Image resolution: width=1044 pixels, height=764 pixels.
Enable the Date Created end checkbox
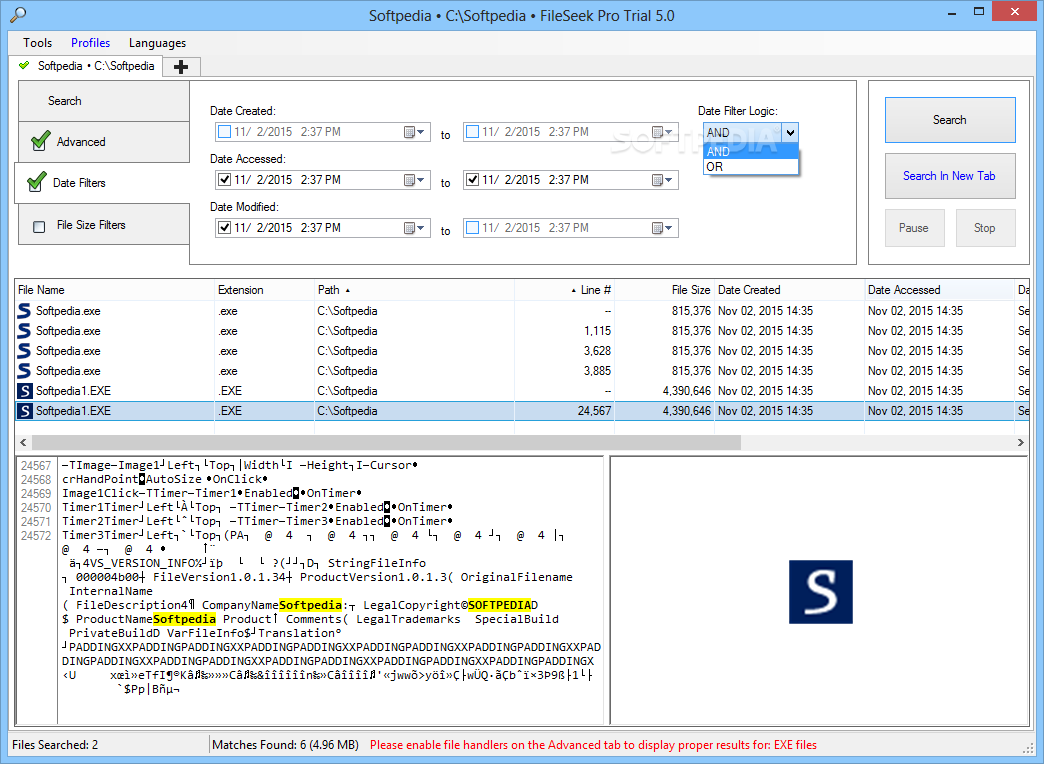[472, 132]
